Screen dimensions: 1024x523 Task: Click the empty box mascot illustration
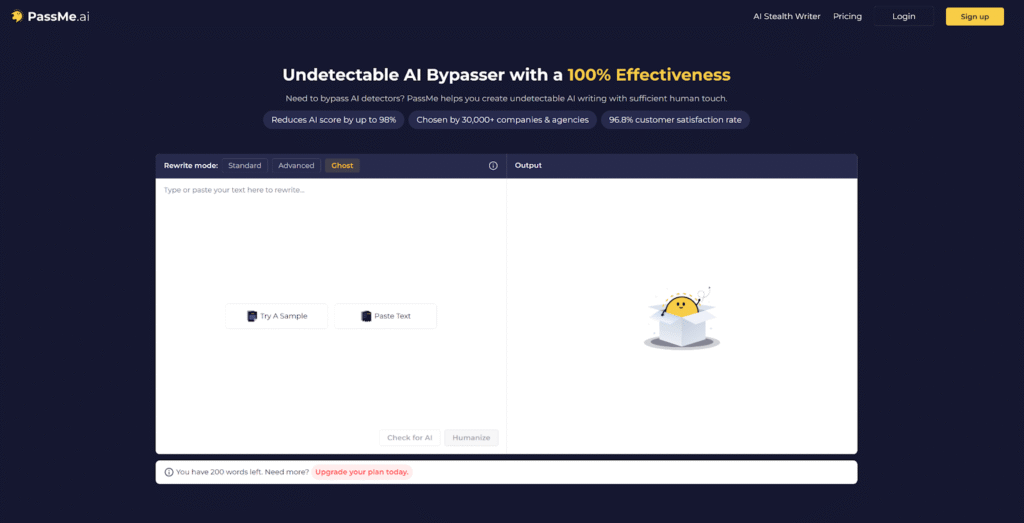[x=682, y=318]
